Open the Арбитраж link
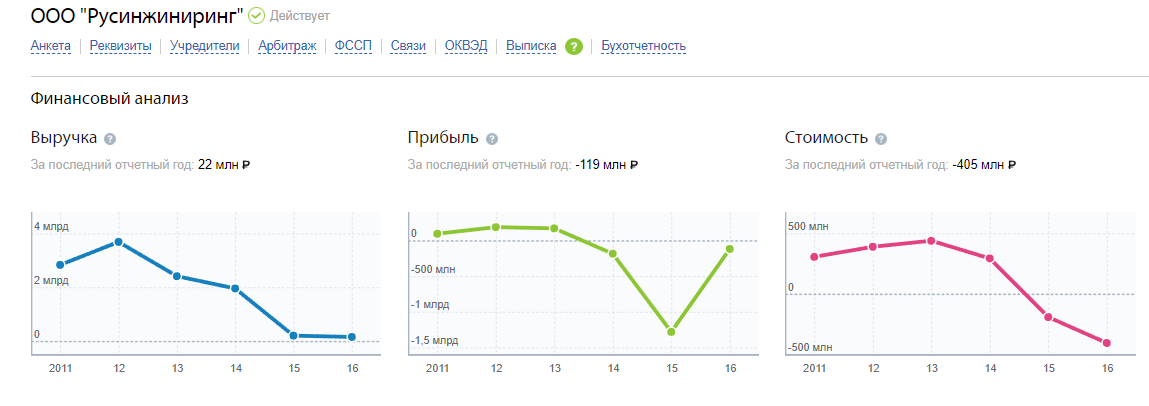1149x406 pixels. coord(287,46)
